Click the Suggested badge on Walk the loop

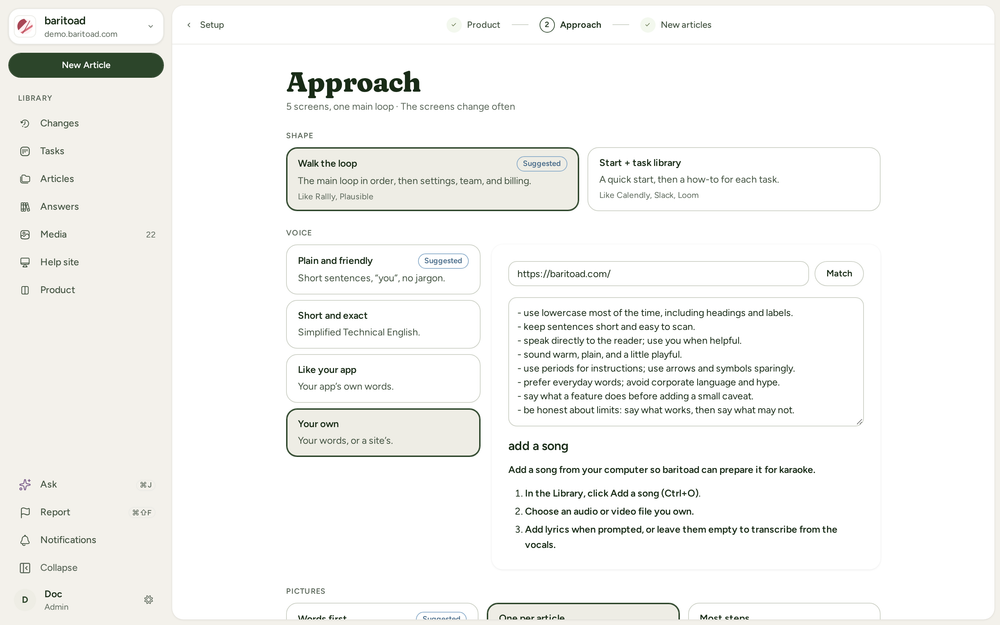[x=541, y=164]
